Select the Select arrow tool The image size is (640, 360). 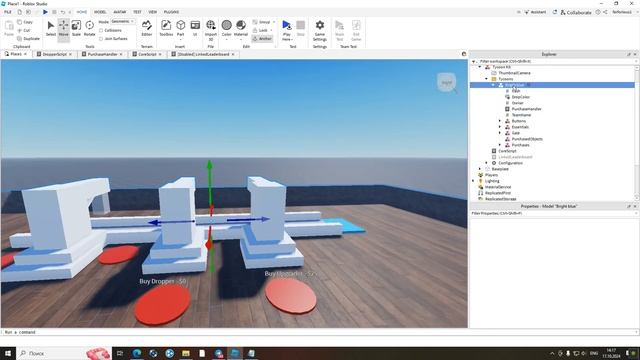point(51,29)
